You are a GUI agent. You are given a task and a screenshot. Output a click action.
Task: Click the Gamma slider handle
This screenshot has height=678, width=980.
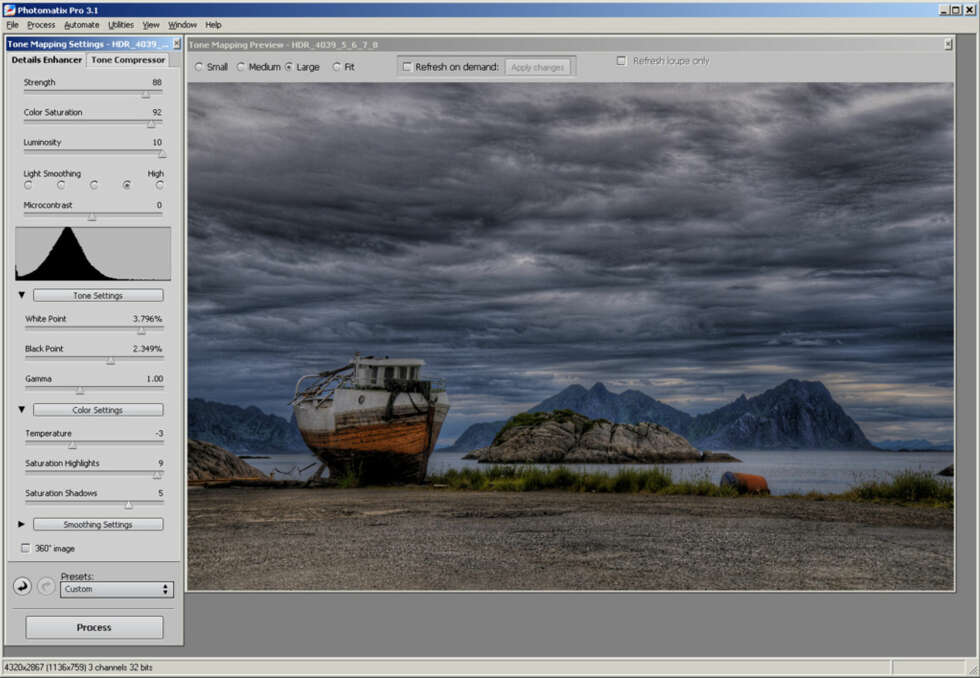[80, 391]
